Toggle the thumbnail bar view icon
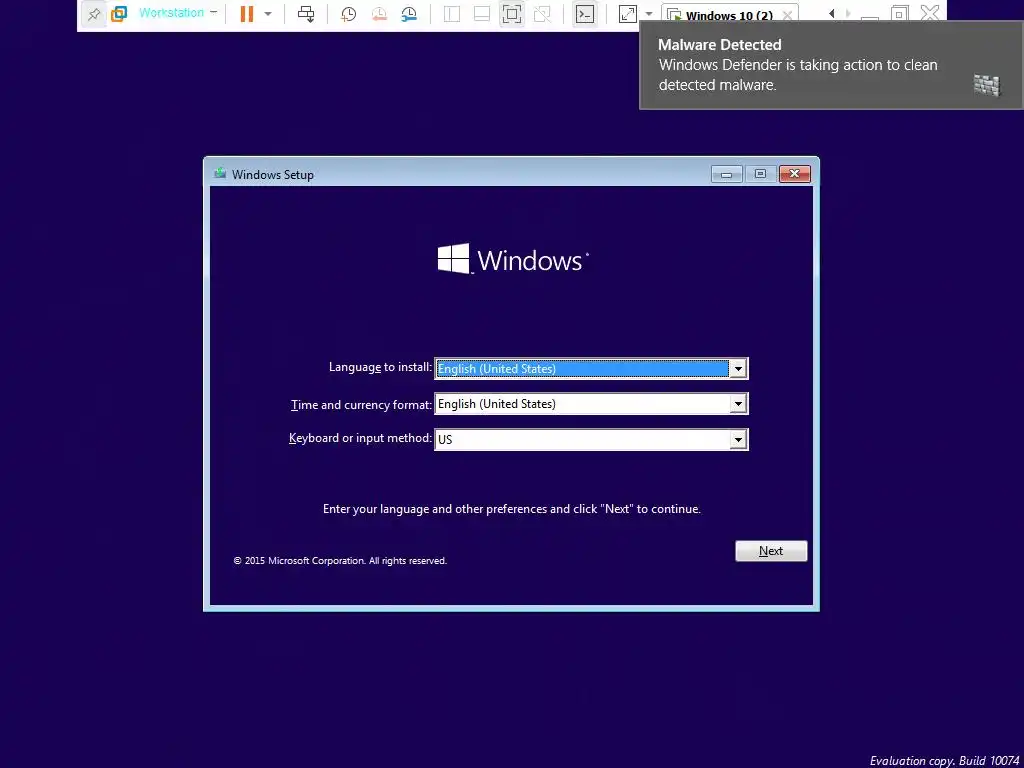 coord(482,14)
